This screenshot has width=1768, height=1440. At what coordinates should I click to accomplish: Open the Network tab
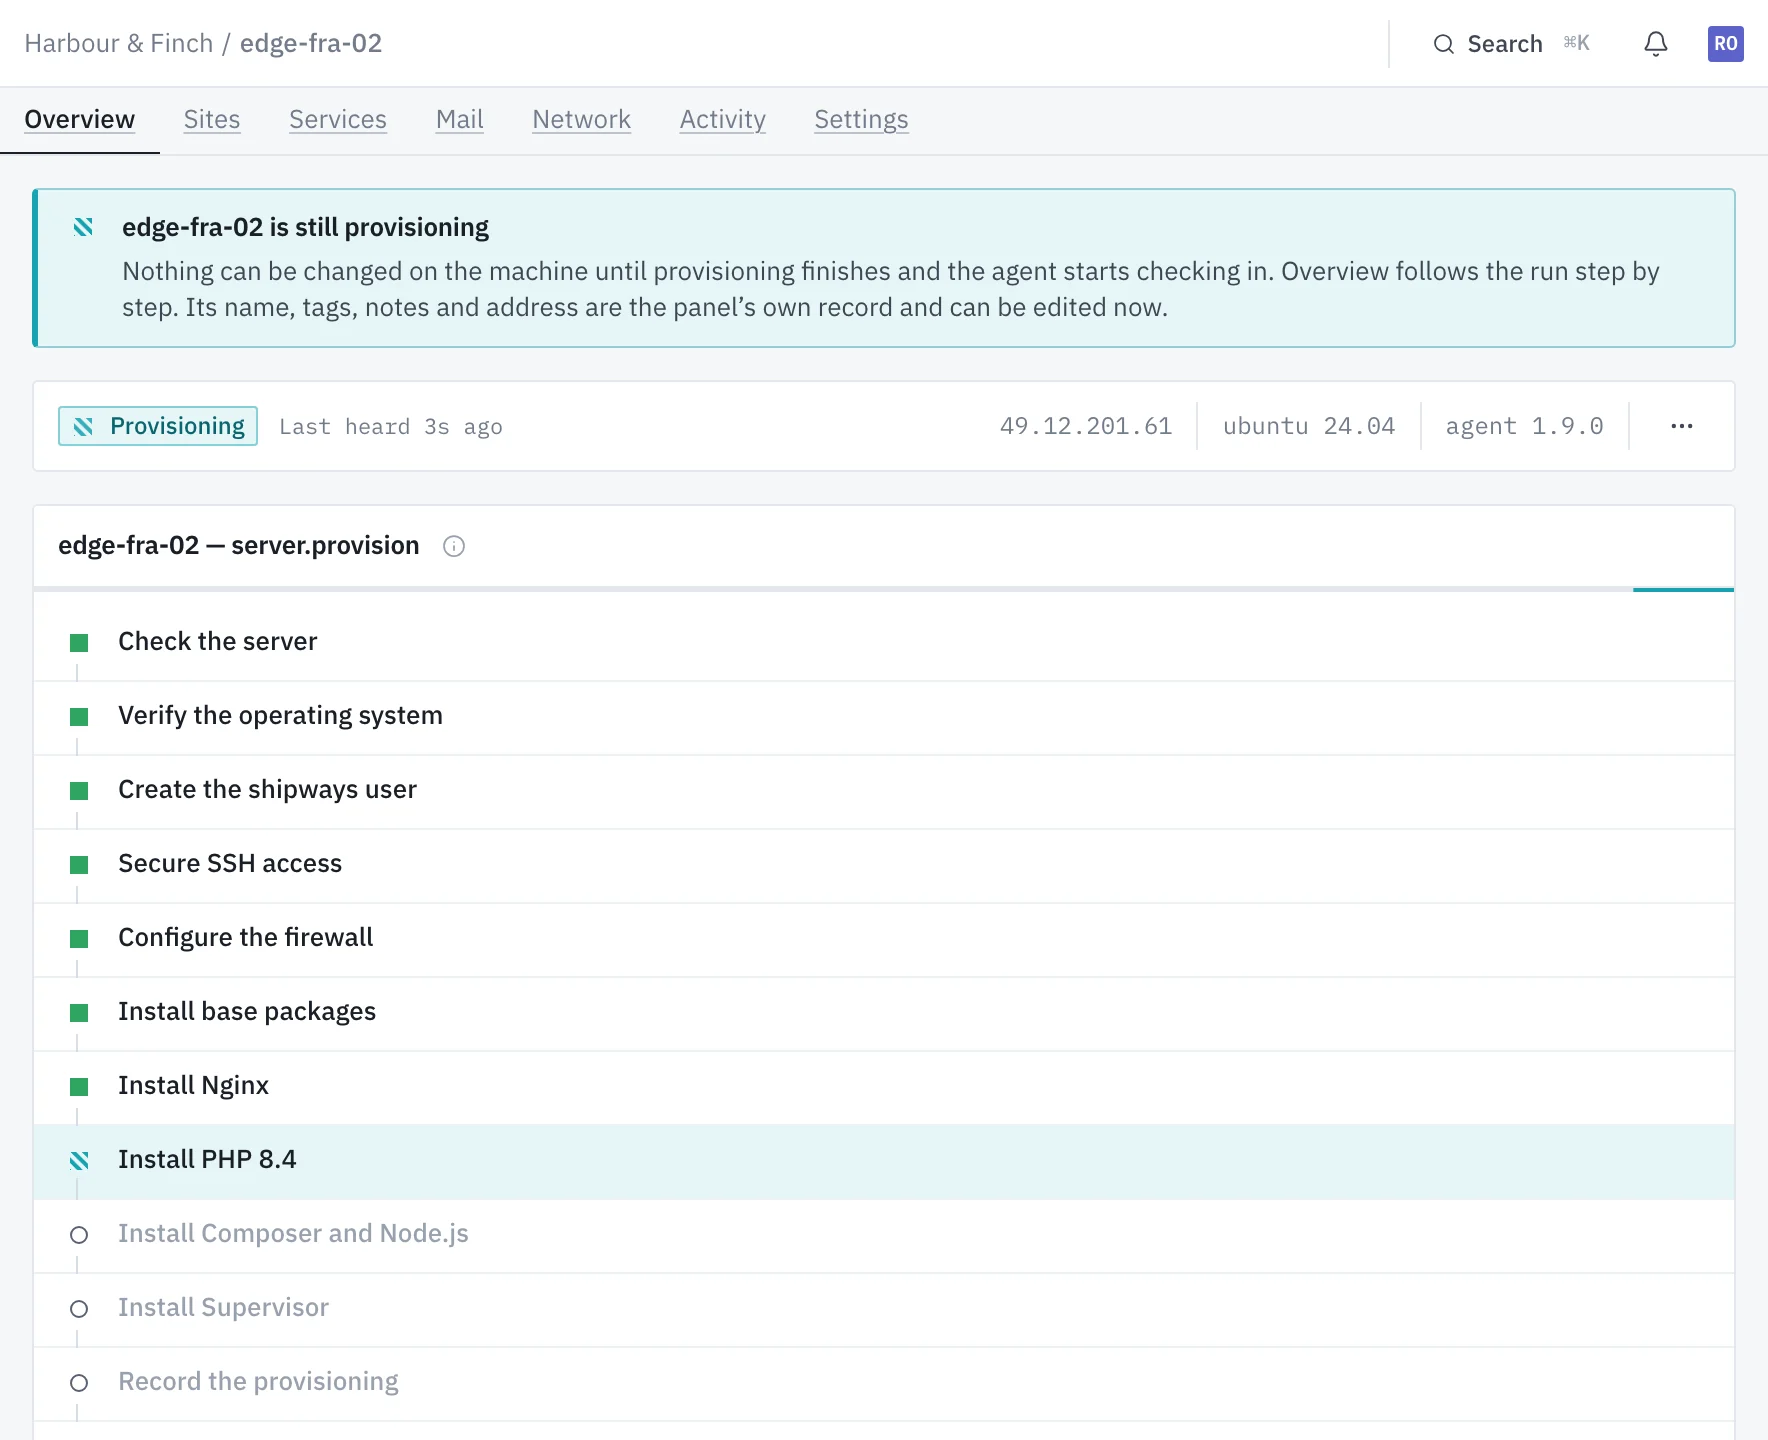pyautogui.click(x=582, y=120)
